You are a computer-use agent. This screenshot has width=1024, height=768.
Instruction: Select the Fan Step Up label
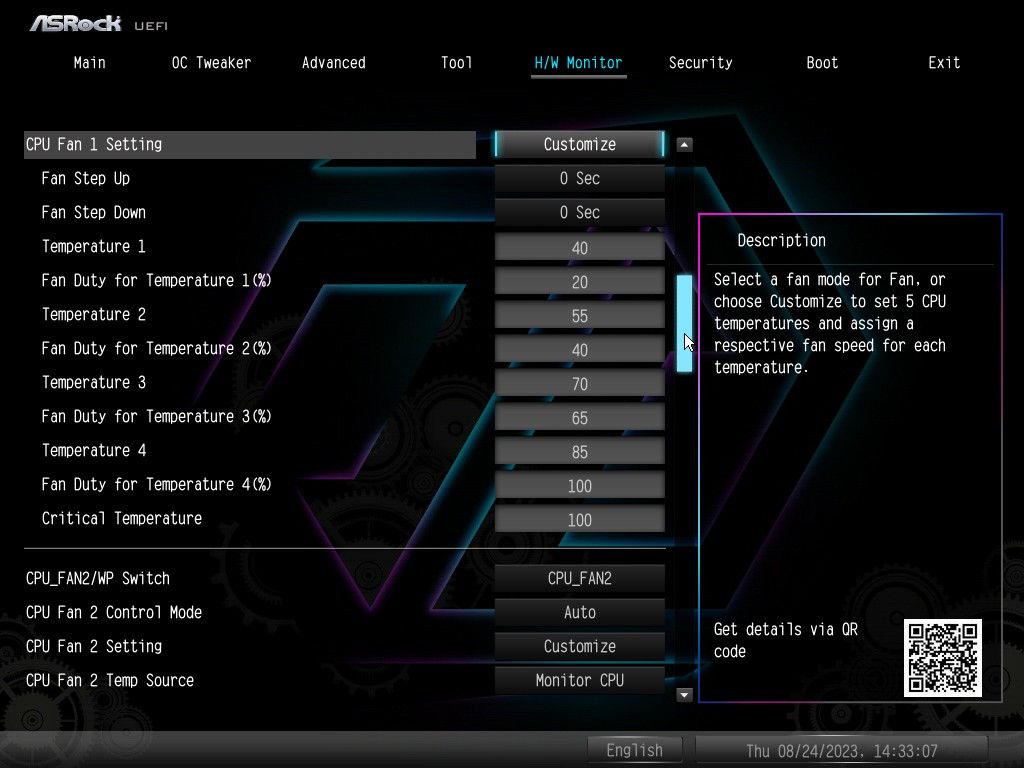[x=86, y=178]
